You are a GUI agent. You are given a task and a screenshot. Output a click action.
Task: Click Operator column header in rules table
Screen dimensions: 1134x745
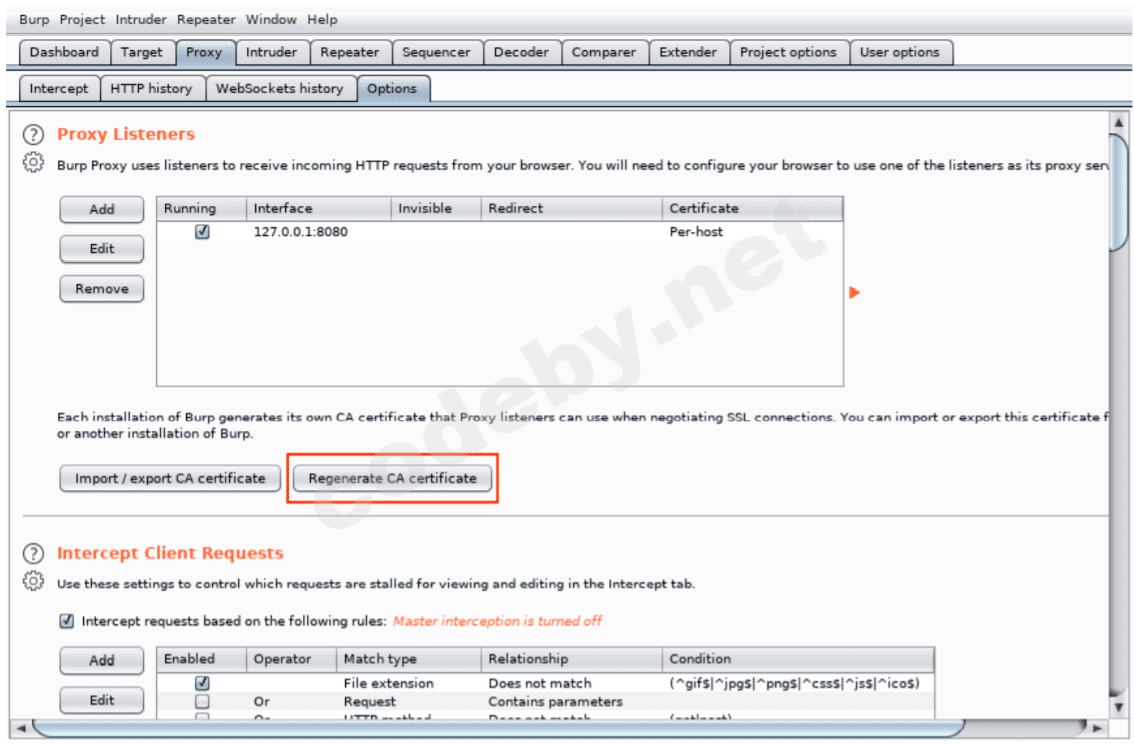(291, 659)
